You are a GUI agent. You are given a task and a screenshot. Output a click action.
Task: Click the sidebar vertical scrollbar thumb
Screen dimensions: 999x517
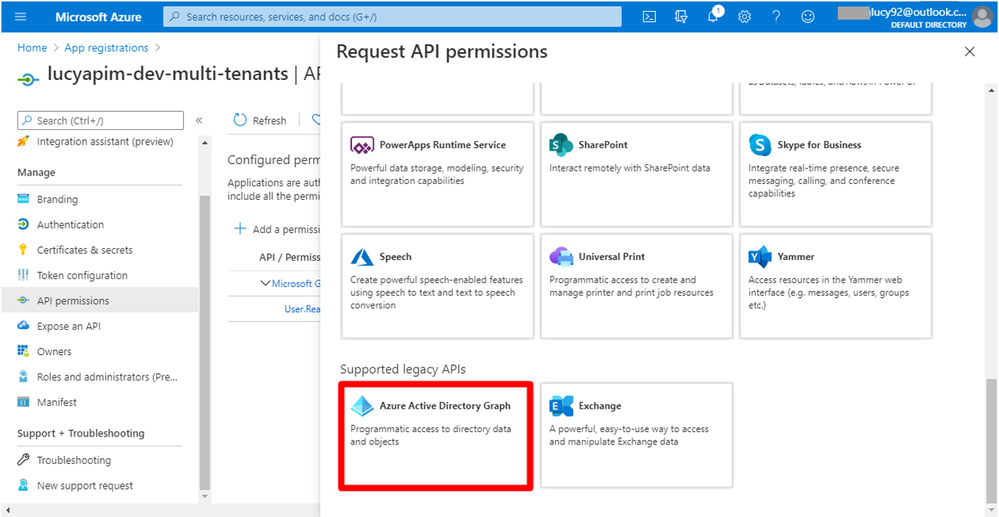click(204, 341)
